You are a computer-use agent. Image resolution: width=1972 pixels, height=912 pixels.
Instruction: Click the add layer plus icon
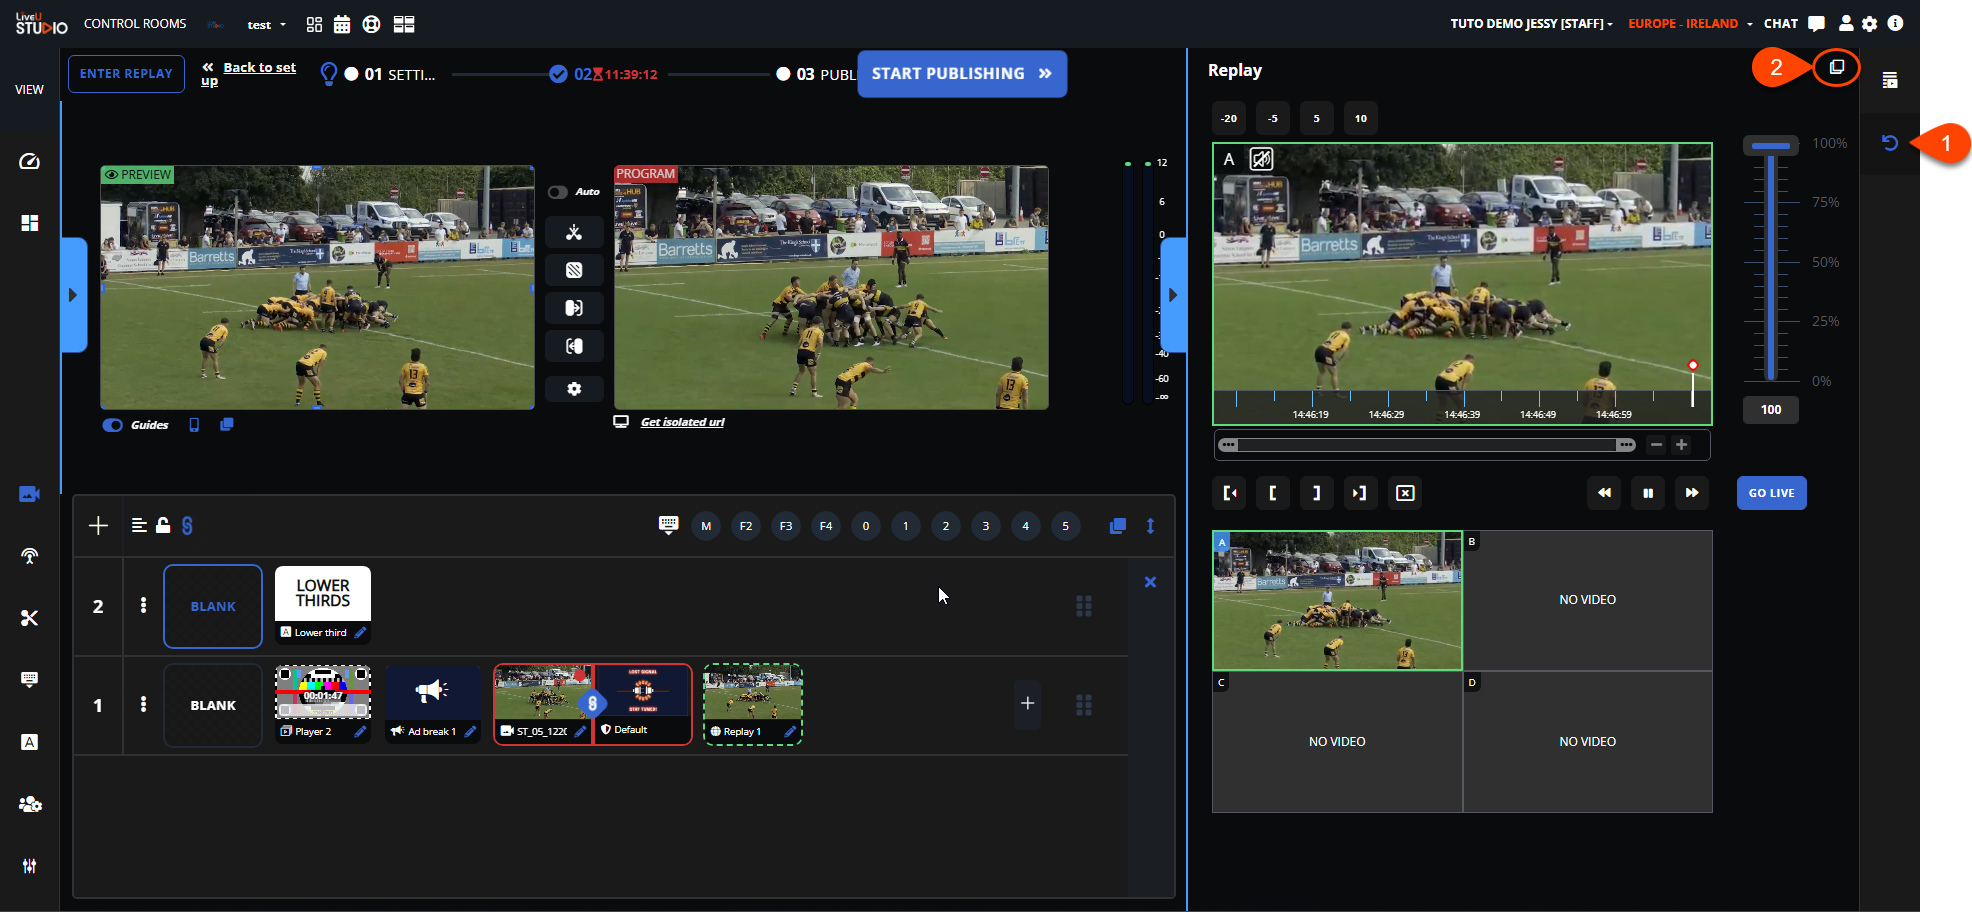98,526
